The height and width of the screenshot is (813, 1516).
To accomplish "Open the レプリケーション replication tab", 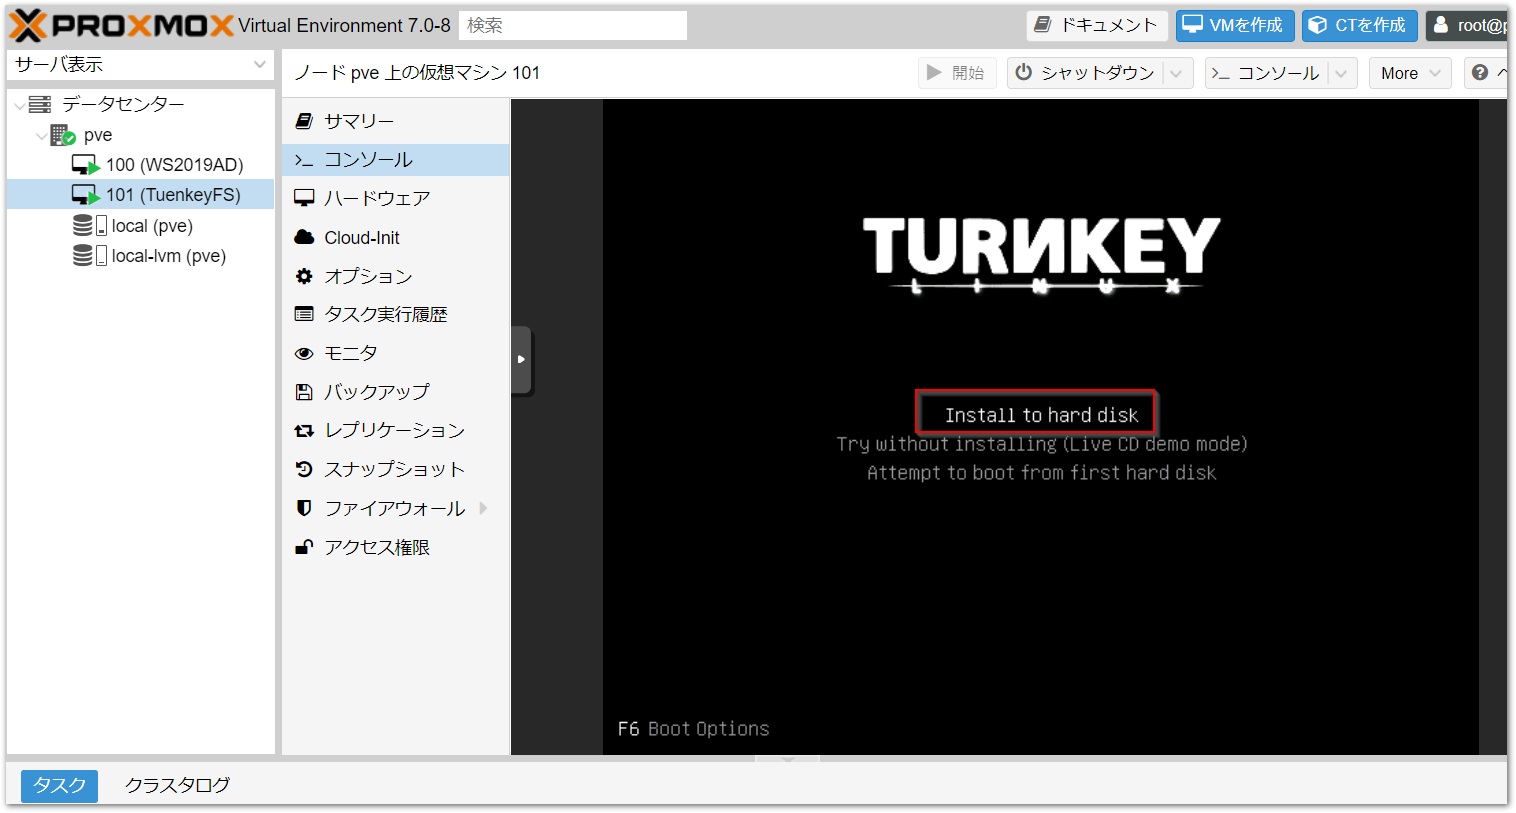I will 396,430.
